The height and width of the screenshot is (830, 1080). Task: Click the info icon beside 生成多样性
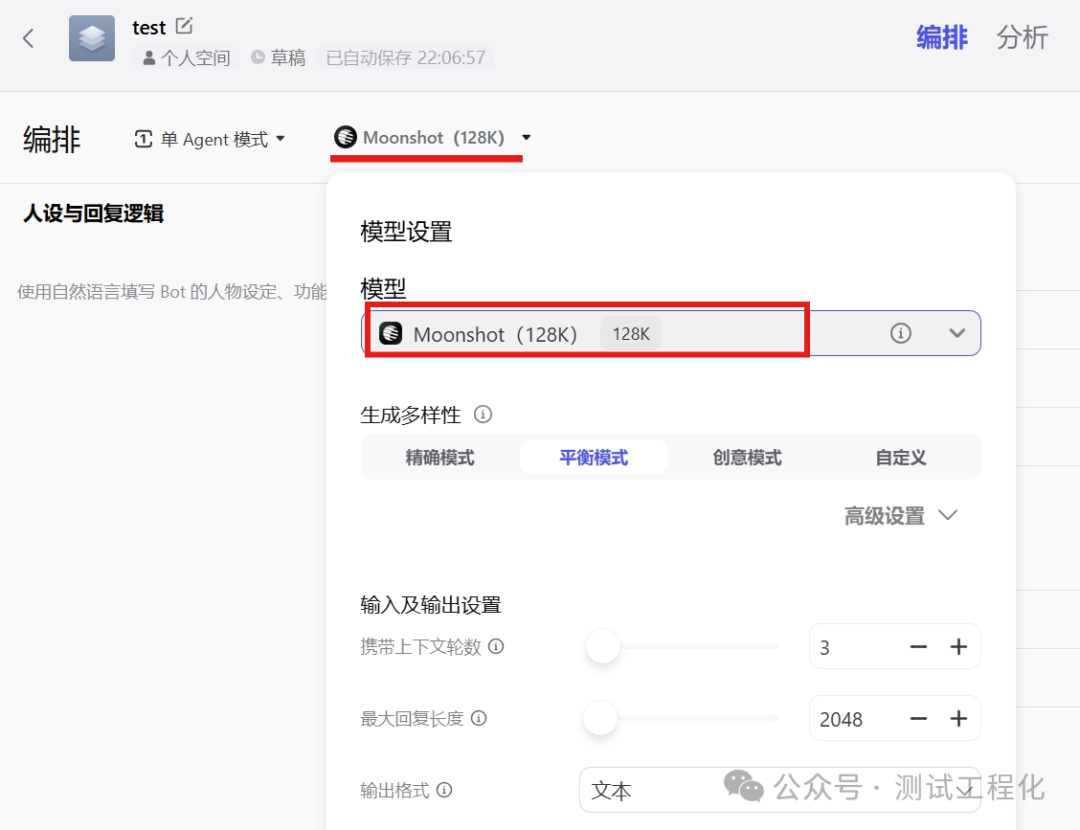click(483, 414)
